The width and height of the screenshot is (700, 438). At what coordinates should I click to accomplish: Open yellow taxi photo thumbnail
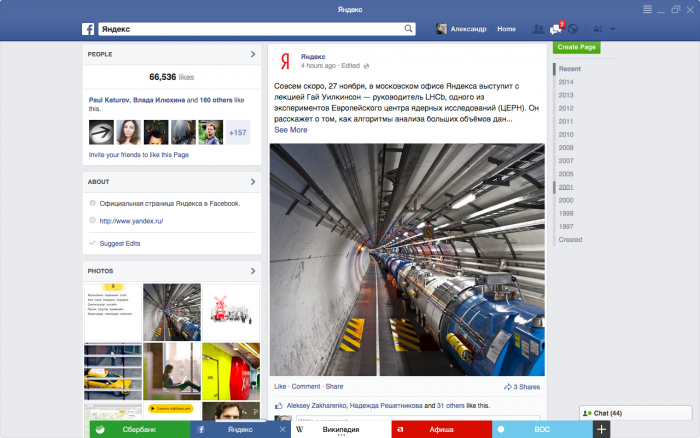point(113,371)
